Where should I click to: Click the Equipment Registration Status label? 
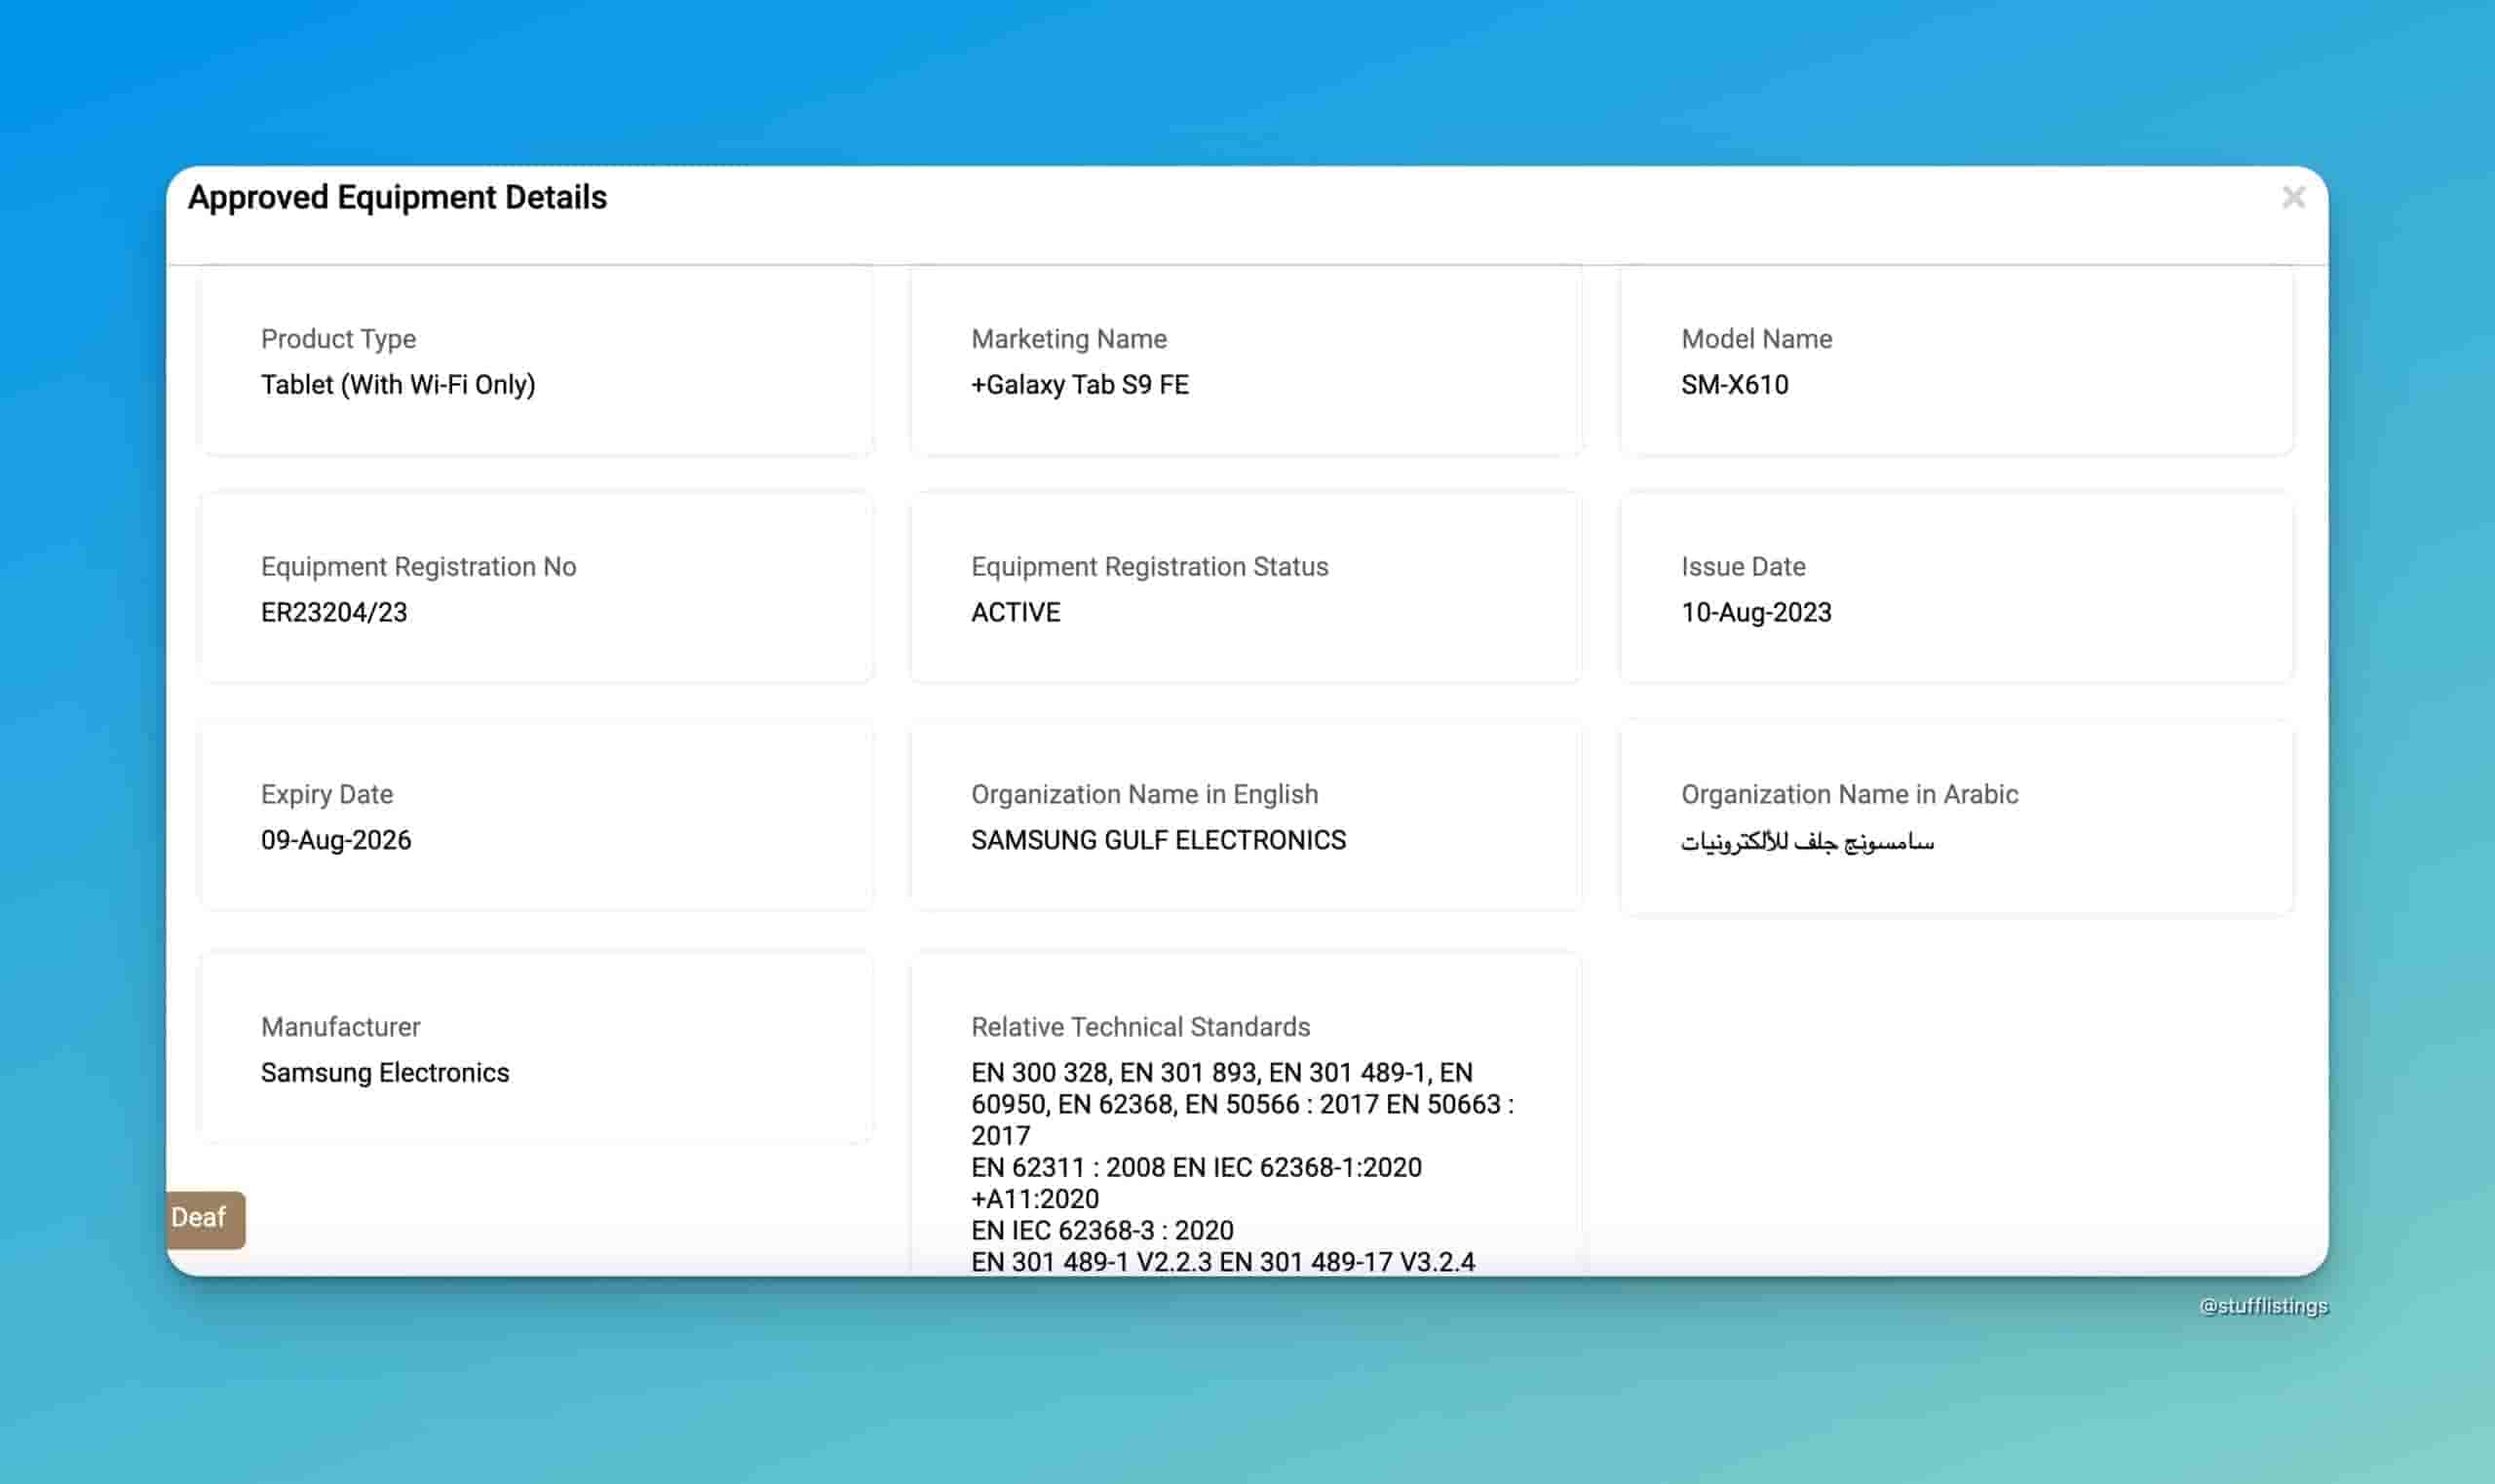[x=1149, y=567]
